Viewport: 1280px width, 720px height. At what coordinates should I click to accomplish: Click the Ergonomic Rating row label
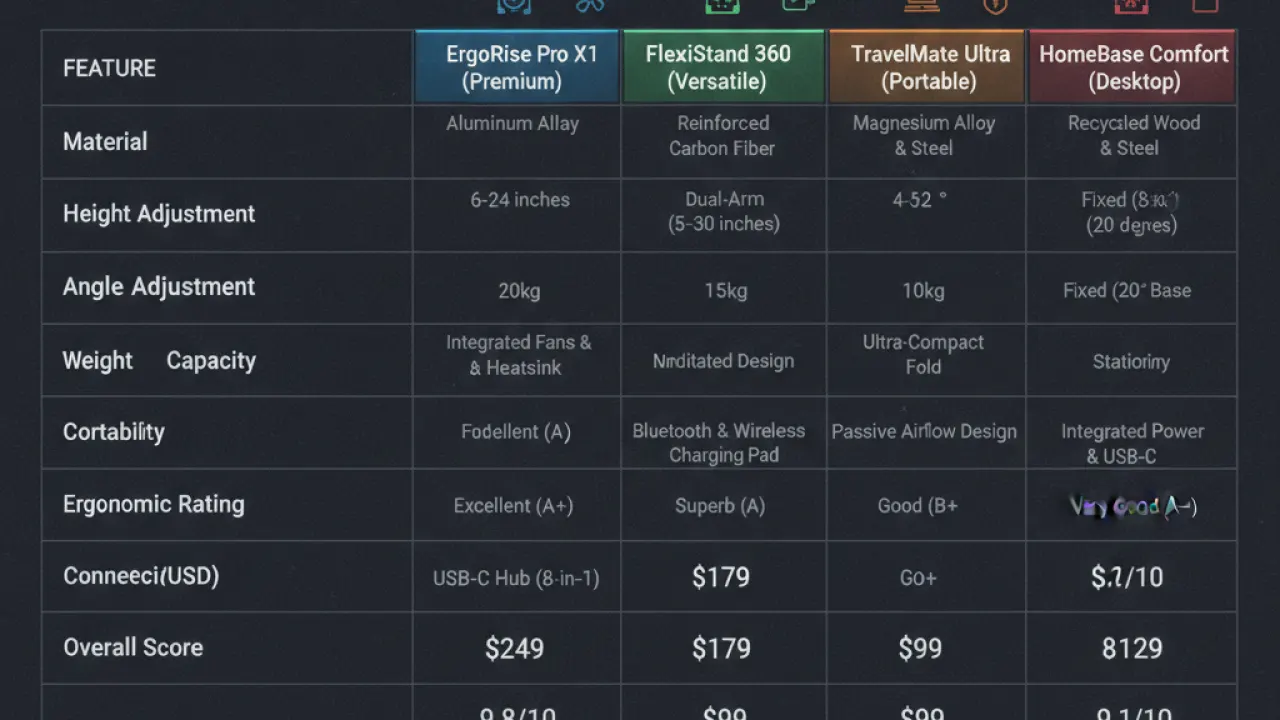coord(154,504)
